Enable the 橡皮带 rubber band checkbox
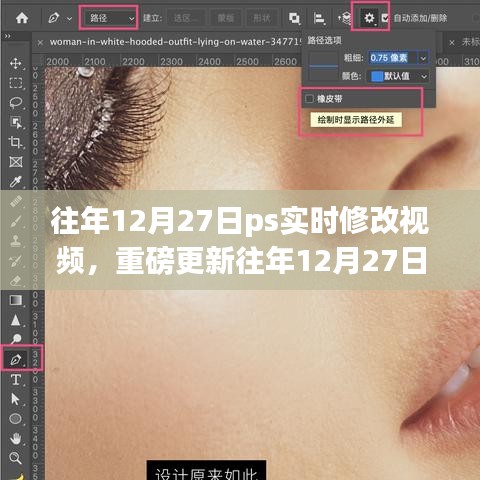The width and height of the screenshot is (480, 480). [x=309, y=99]
